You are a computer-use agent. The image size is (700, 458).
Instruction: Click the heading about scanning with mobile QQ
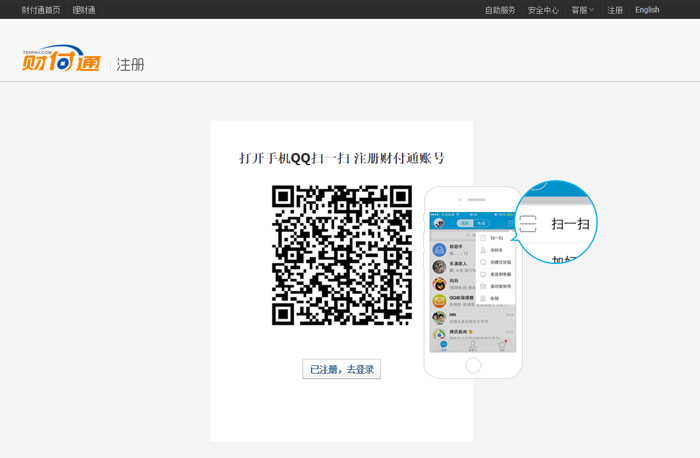tap(341, 158)
